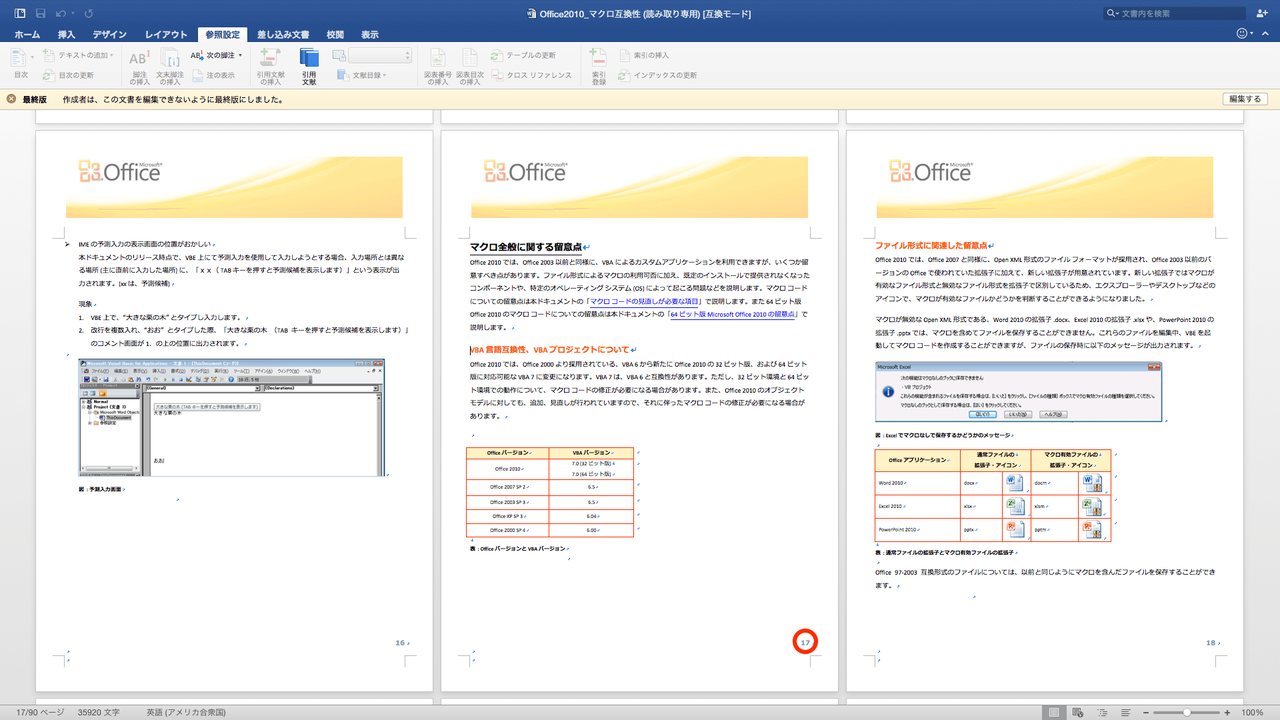
Task: Click the ファイル形式に関連した留意点 heading
Action: 932,245
